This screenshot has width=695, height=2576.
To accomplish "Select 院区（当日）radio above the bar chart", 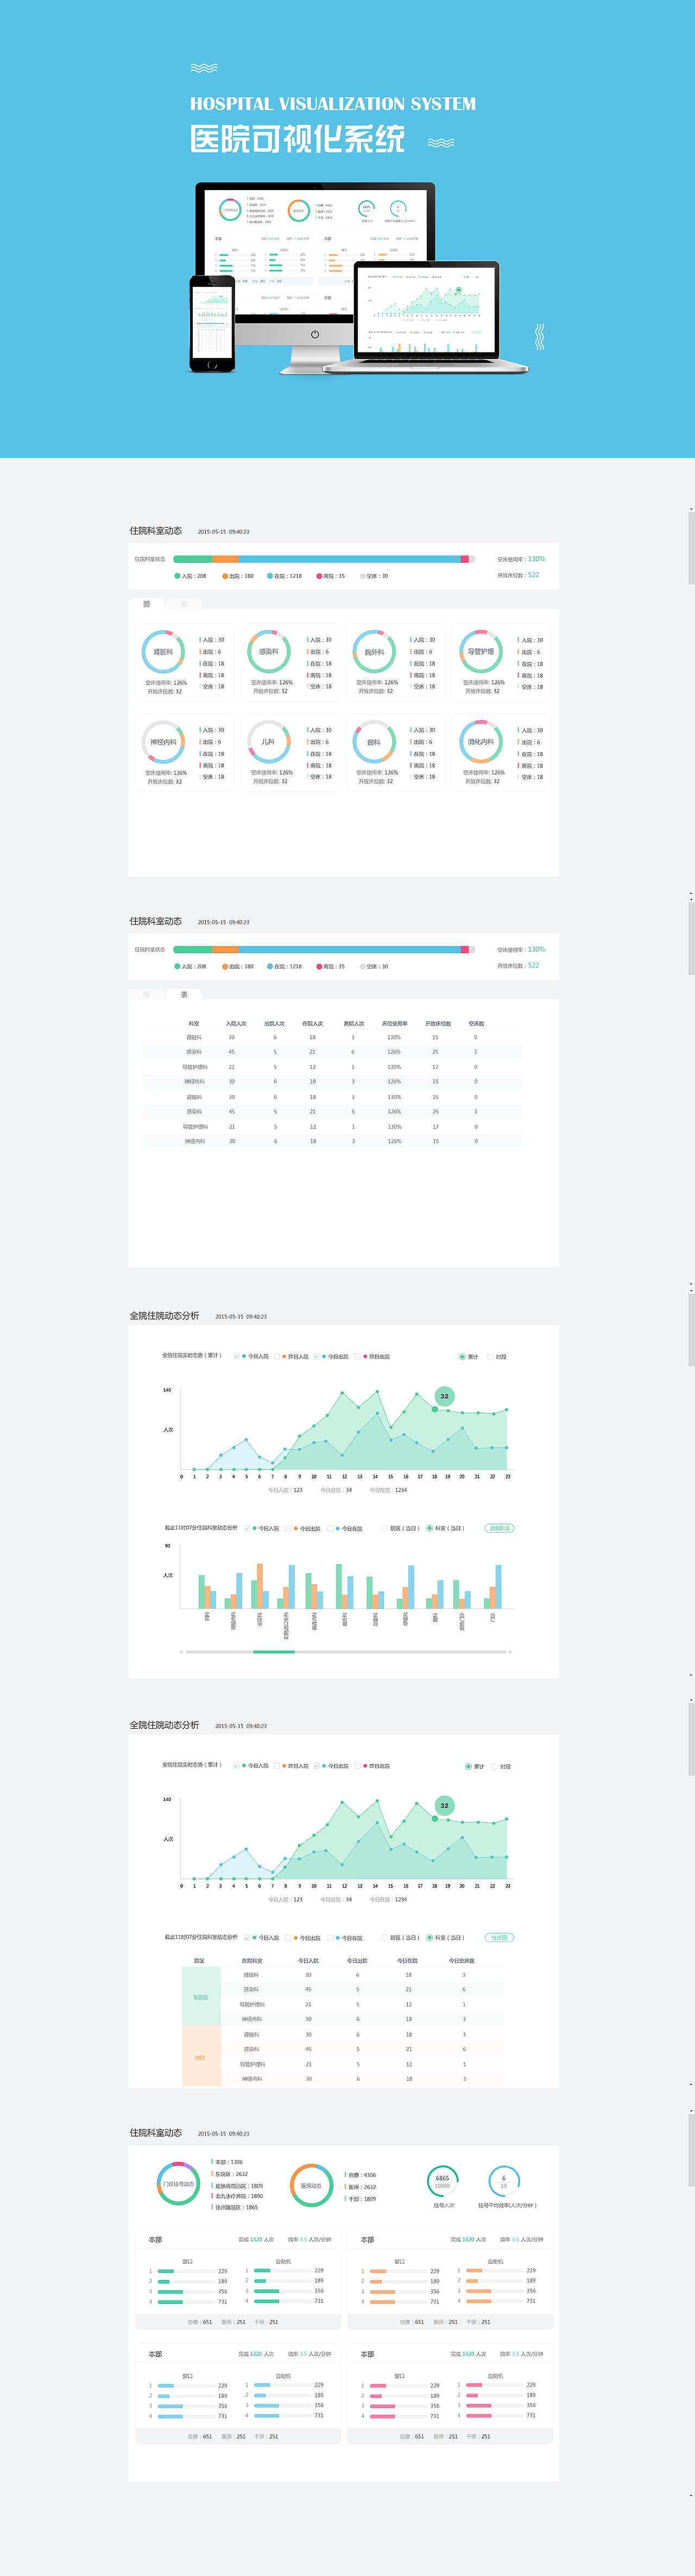I will [384, 1528].
